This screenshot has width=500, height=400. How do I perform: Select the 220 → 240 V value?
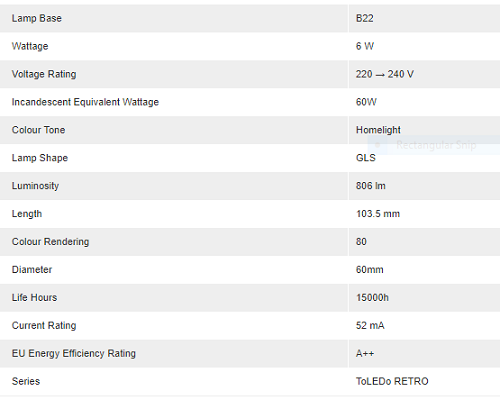pos(385,74)
